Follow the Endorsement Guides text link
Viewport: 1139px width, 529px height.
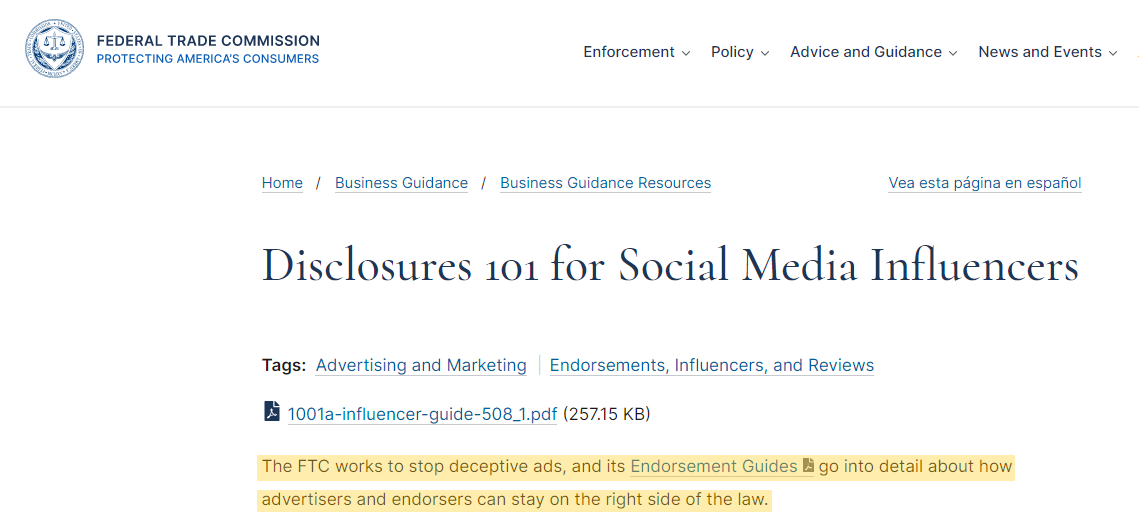click(714, 466)
